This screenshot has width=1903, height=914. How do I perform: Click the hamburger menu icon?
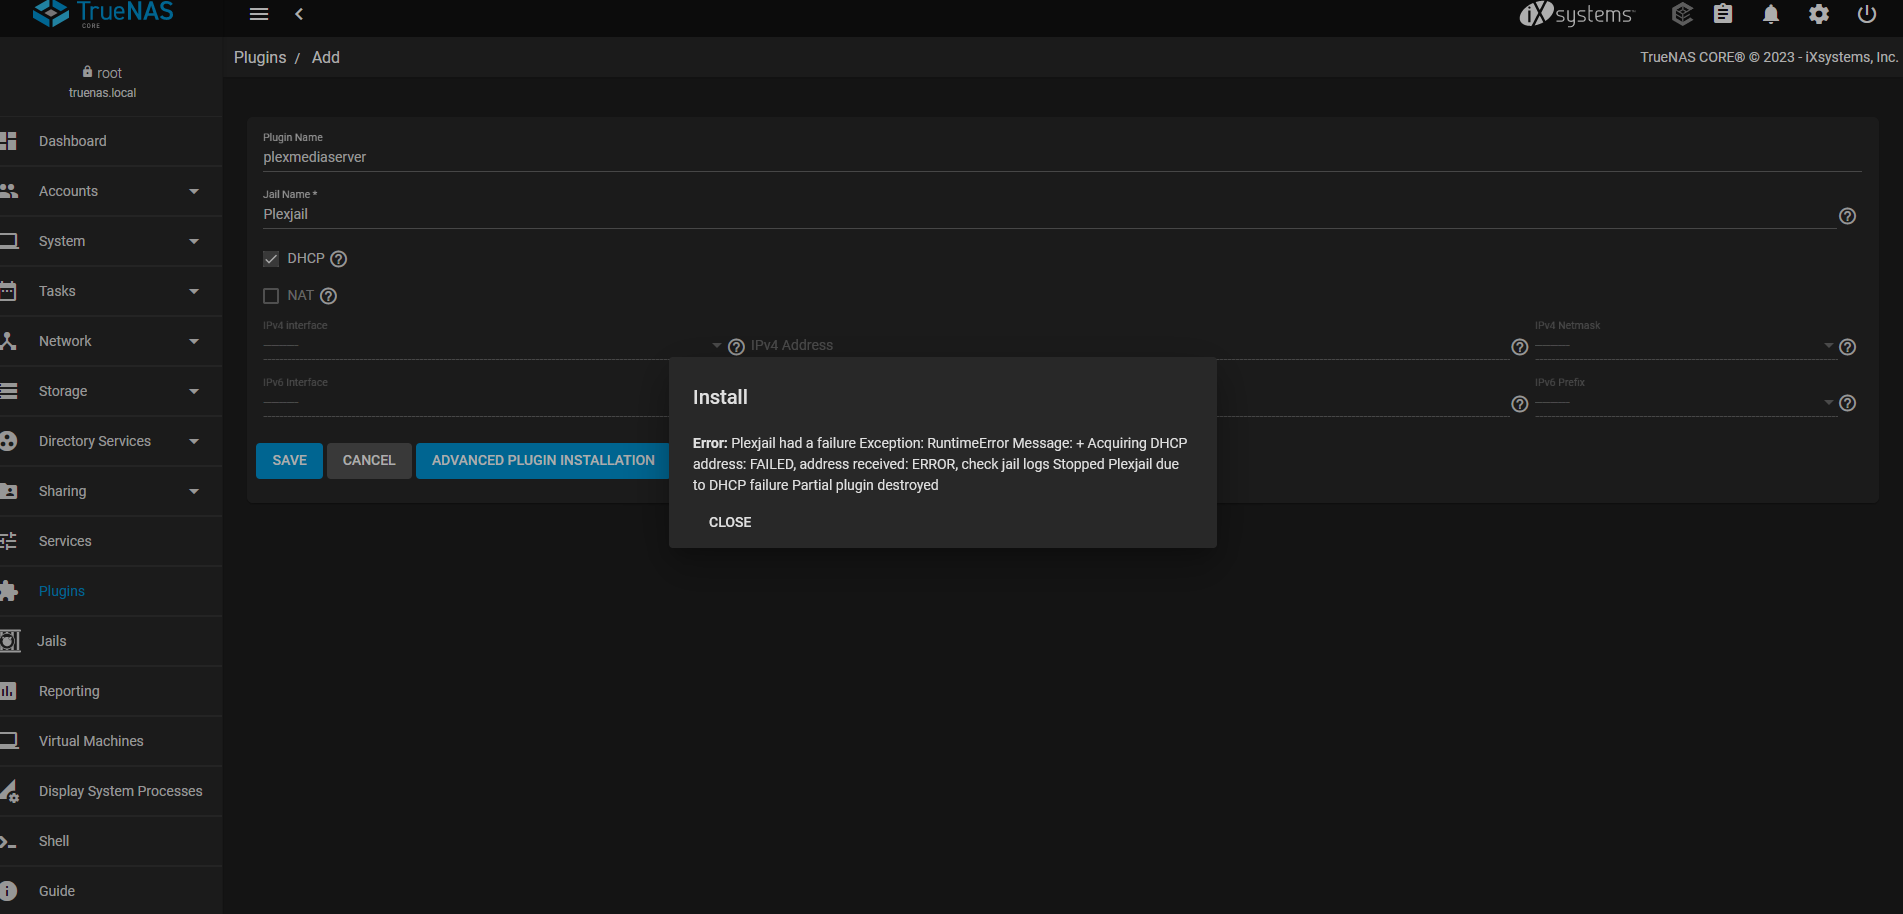259,14
